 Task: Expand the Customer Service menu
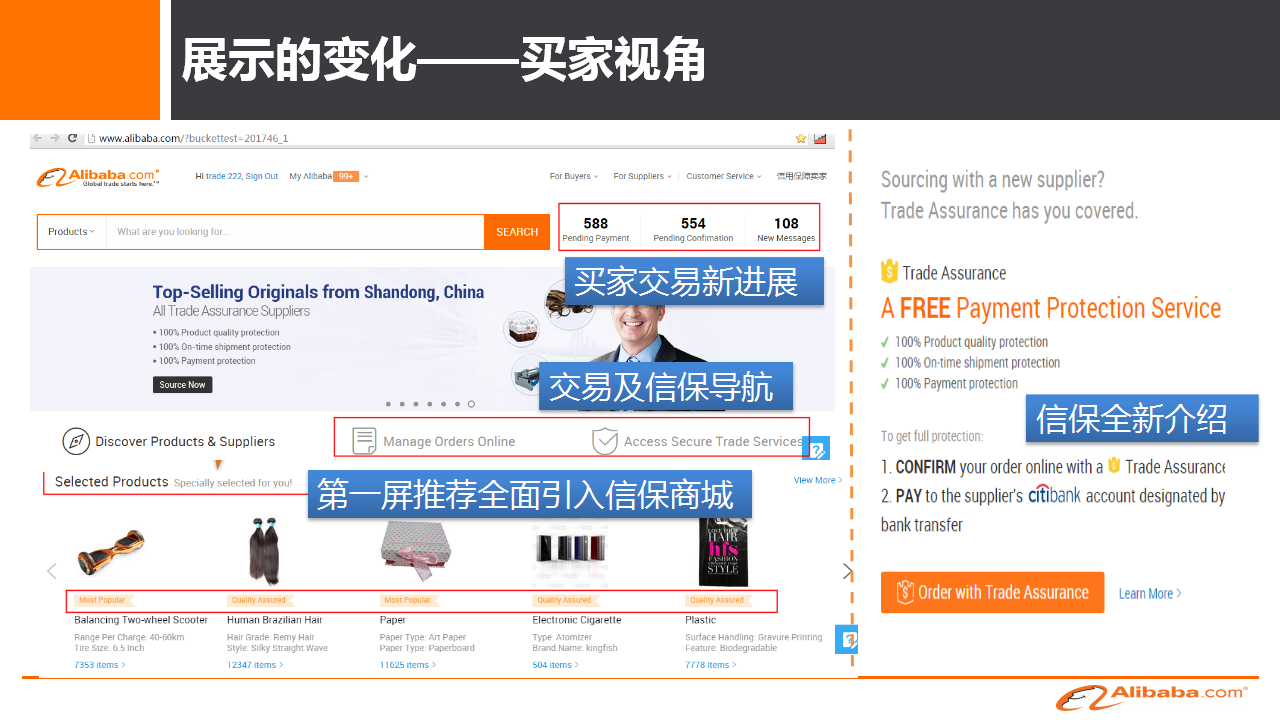click(x=723, y=176)
